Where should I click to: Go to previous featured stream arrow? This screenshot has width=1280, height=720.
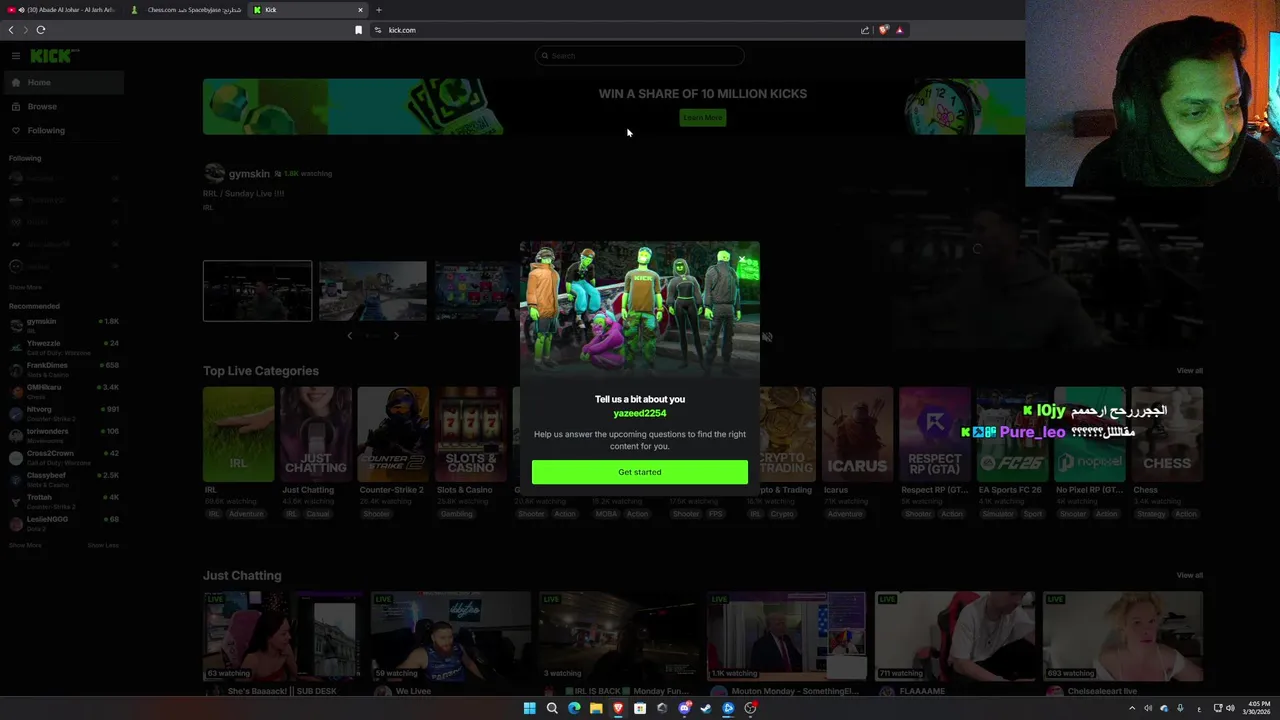(x=349, y=336)
